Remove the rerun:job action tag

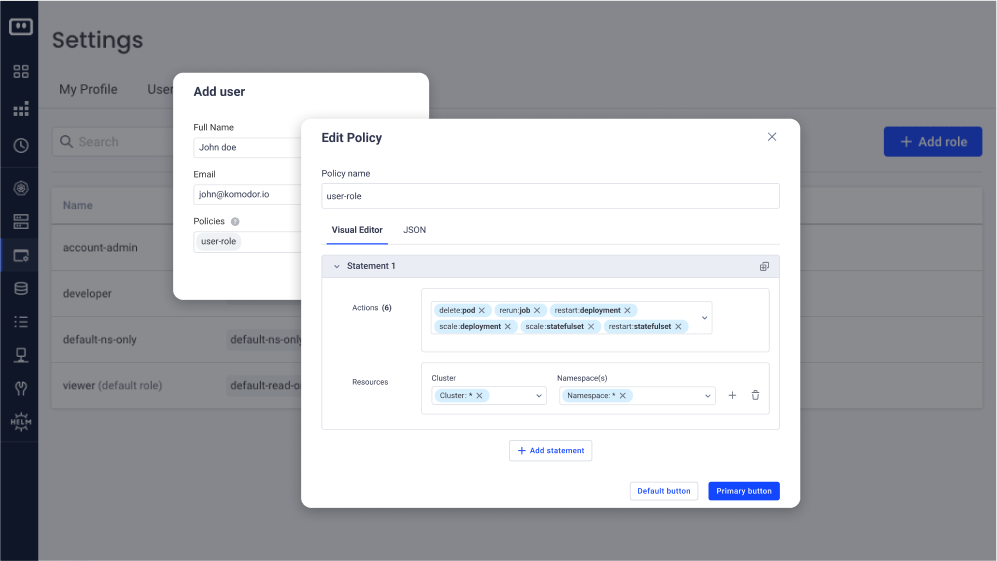click(537, 310)
